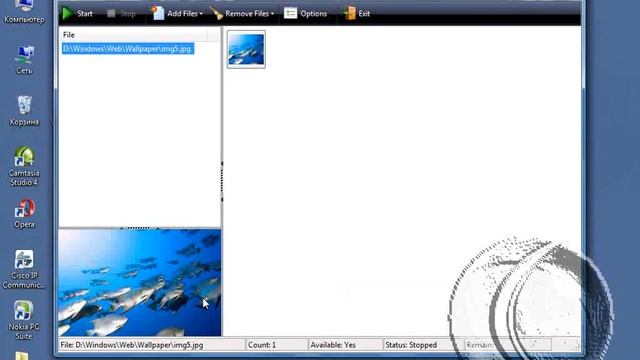
Task: Click the horizontal splitter handle above preview
Action: point(139,228)
